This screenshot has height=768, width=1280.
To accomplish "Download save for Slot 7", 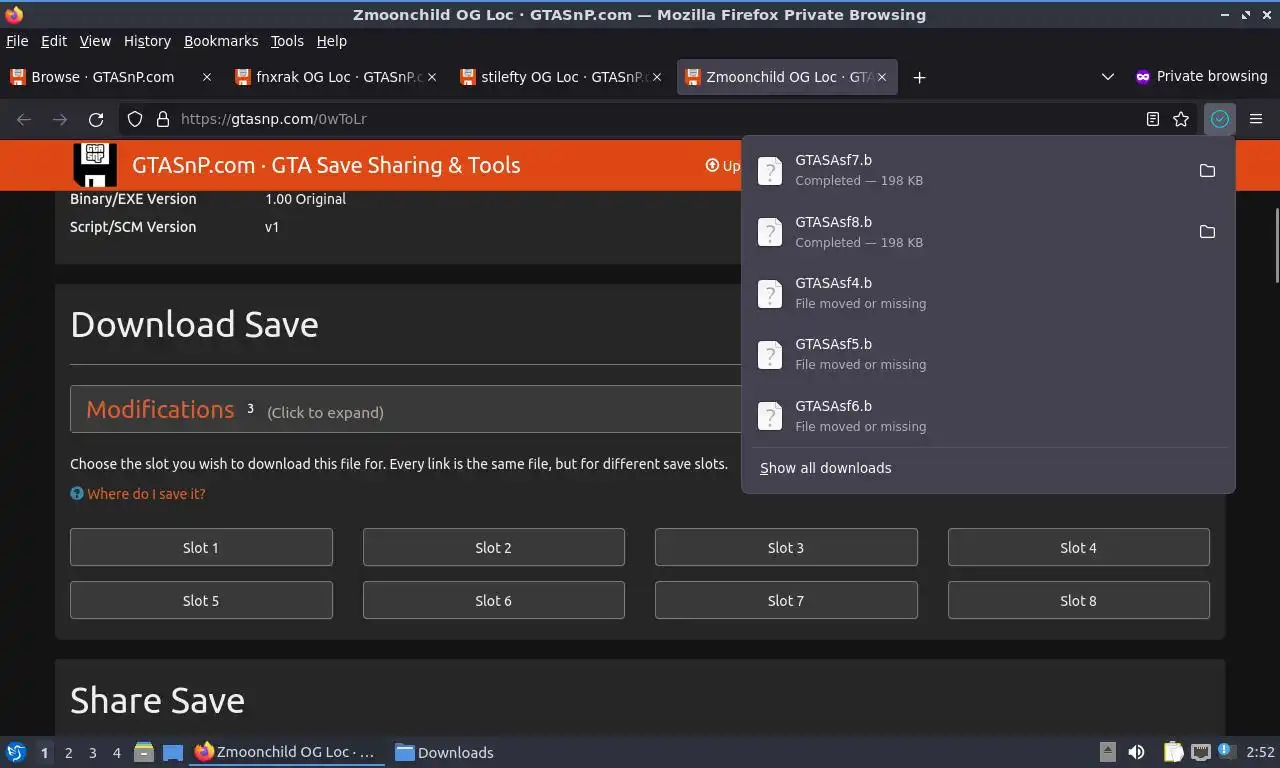I will click(x=786, y=600).
